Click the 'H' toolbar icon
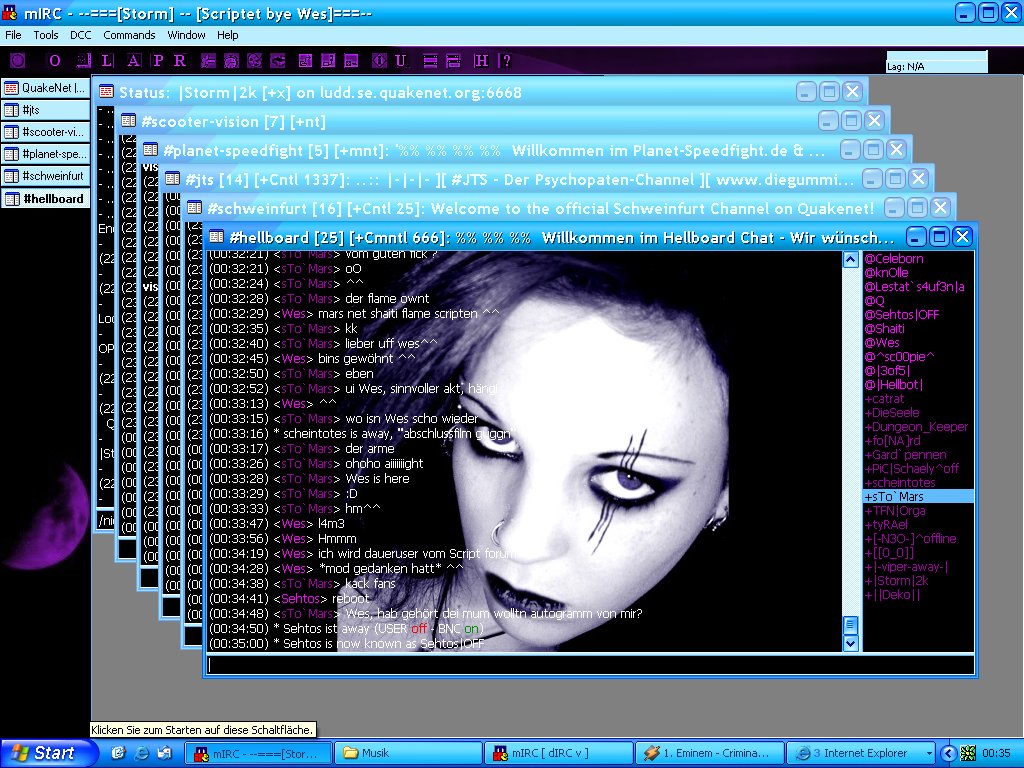This screenshot has width=1024, height=768. (482, 61)
